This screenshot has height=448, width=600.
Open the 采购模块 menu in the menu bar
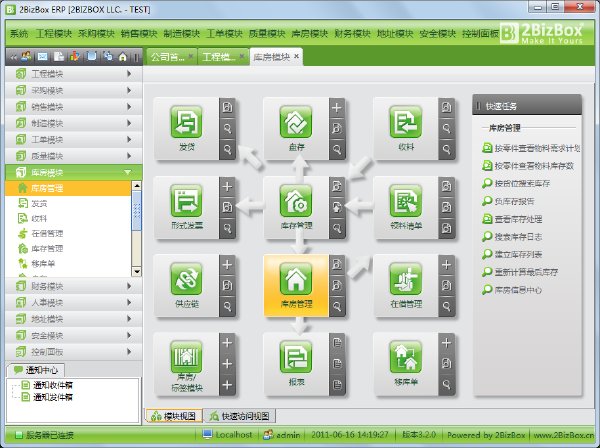(x=96, y=34)
